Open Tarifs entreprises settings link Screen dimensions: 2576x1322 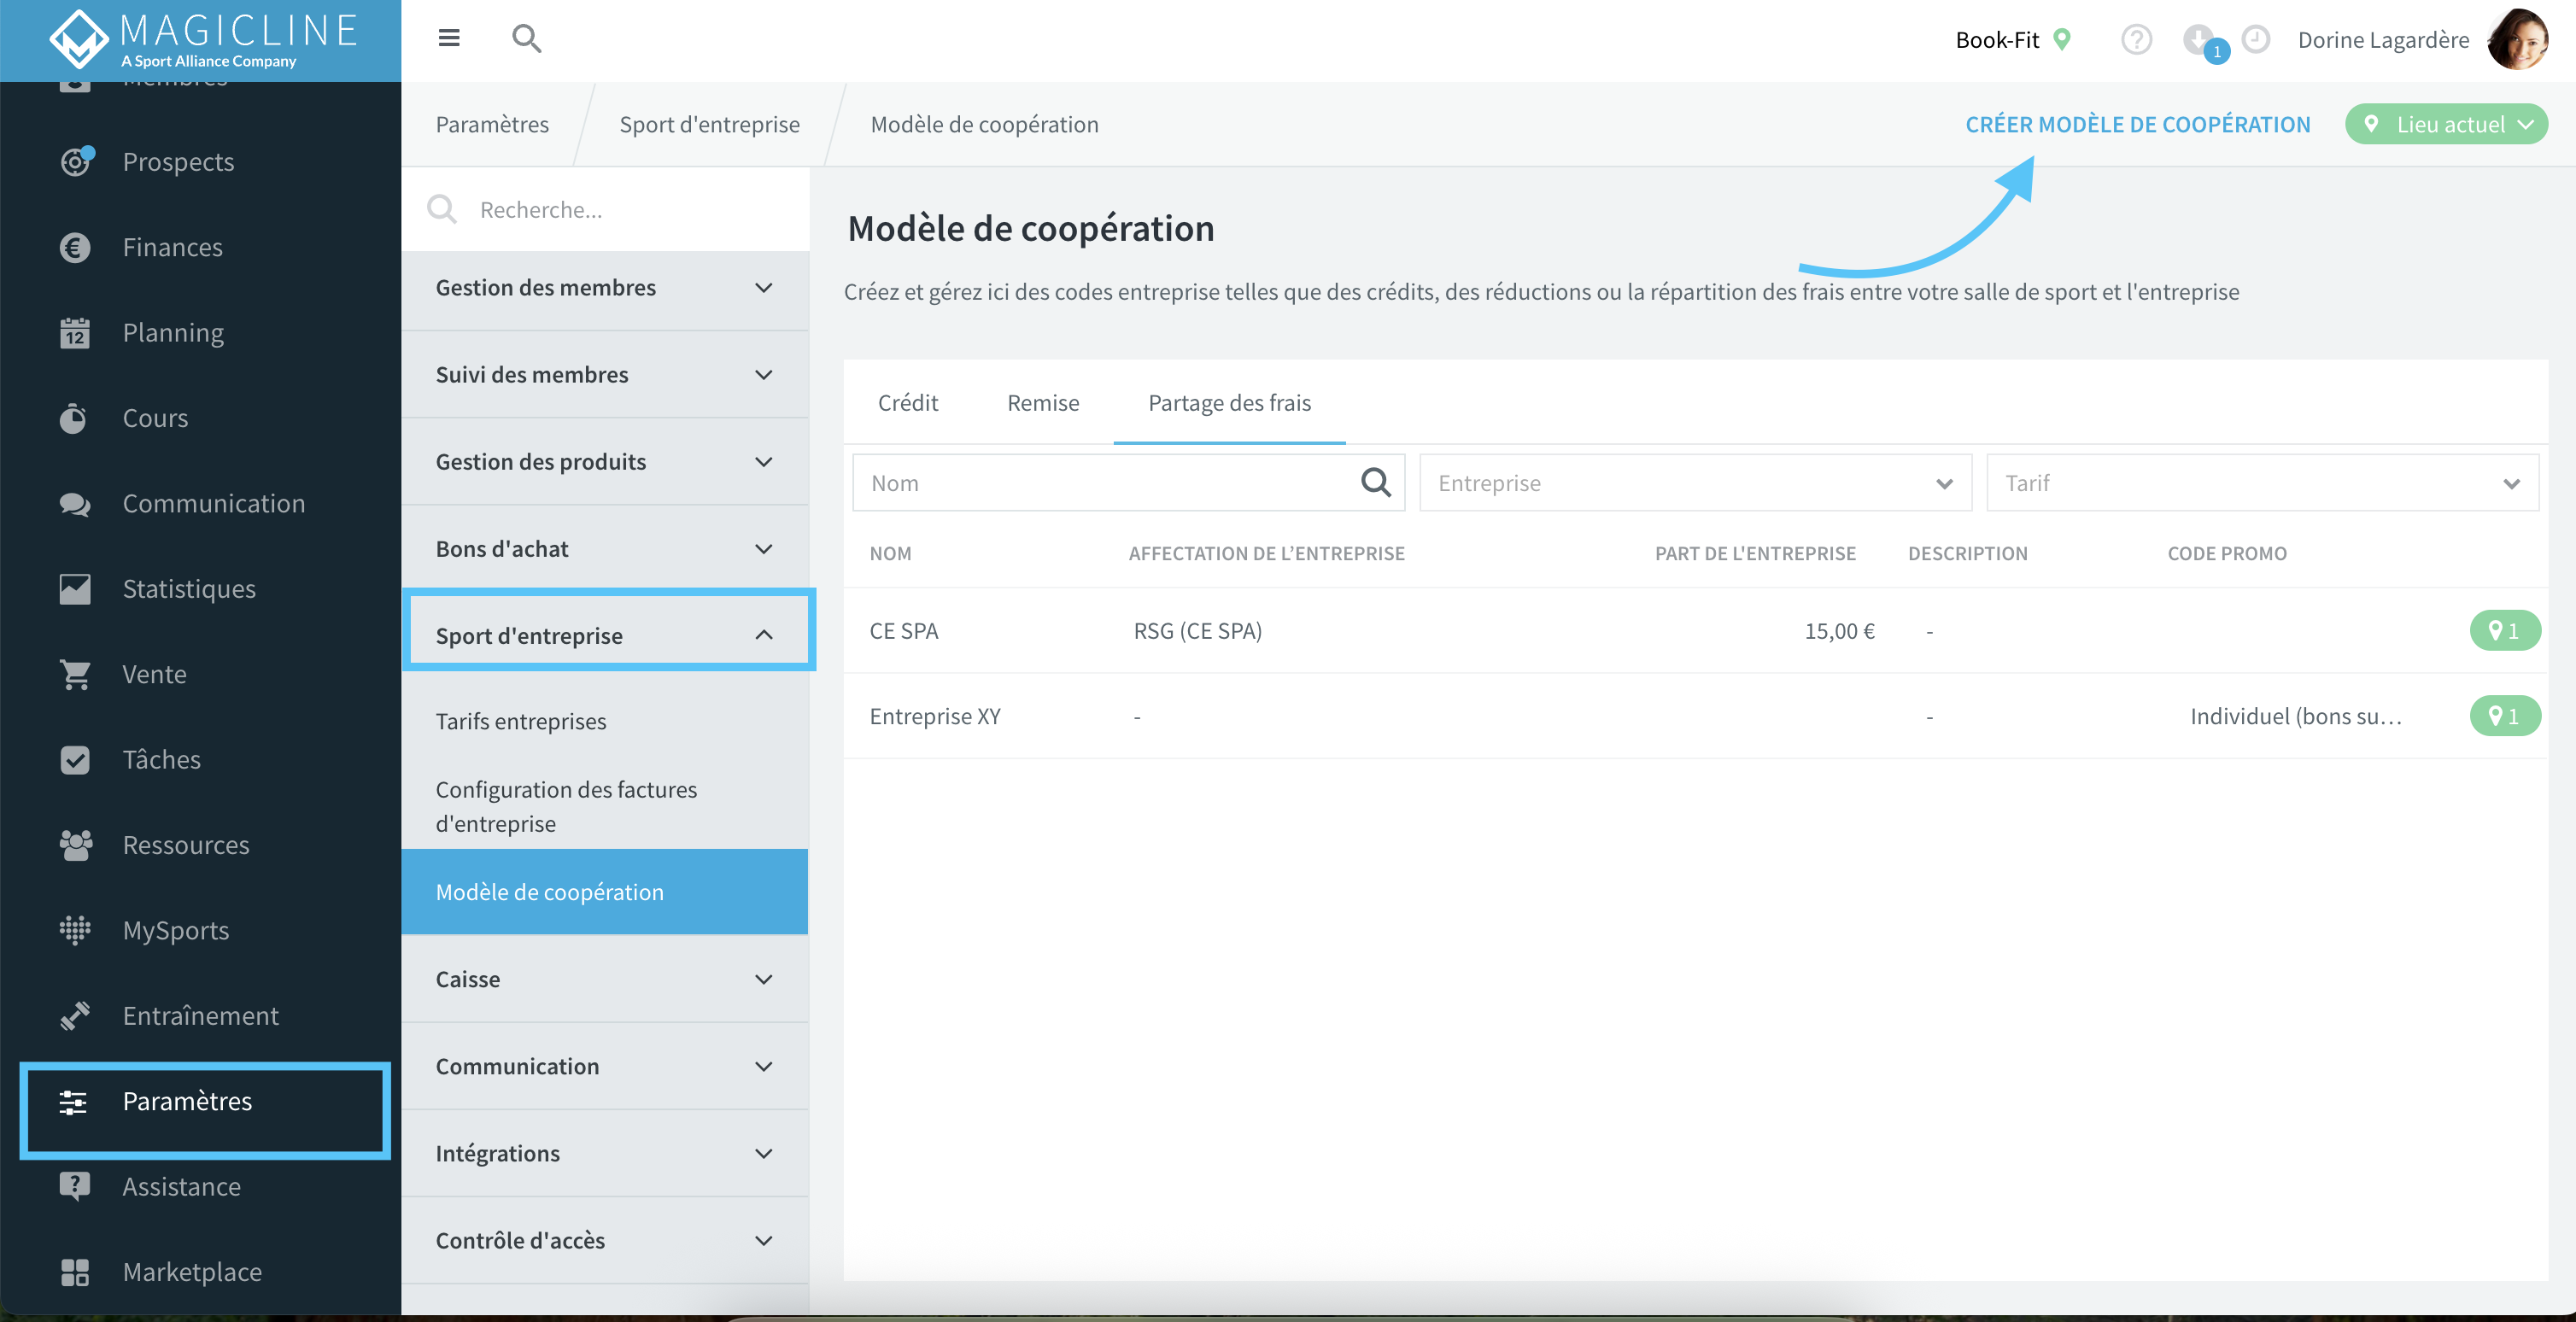pos(520,721)
